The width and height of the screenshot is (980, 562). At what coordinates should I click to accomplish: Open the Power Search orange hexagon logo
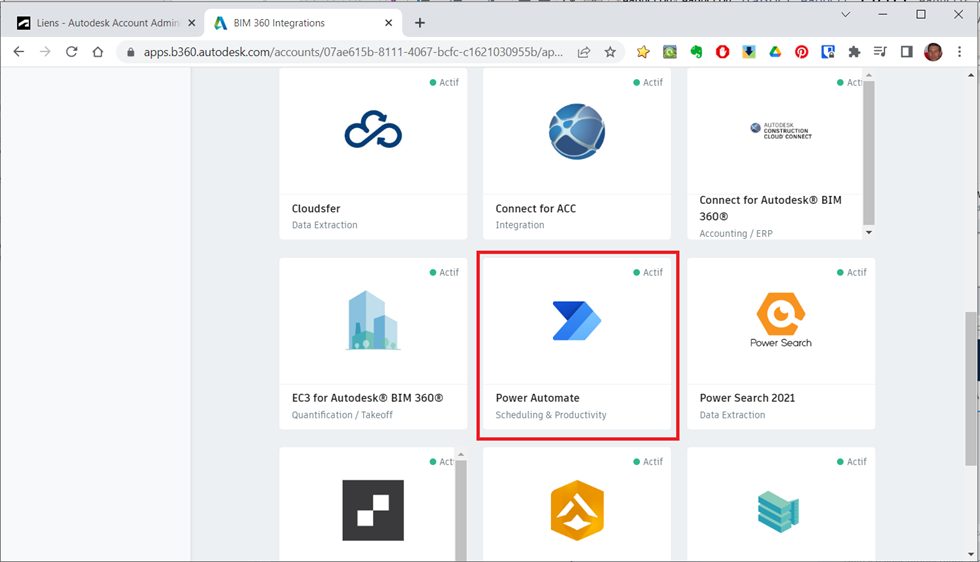point(781,320)
